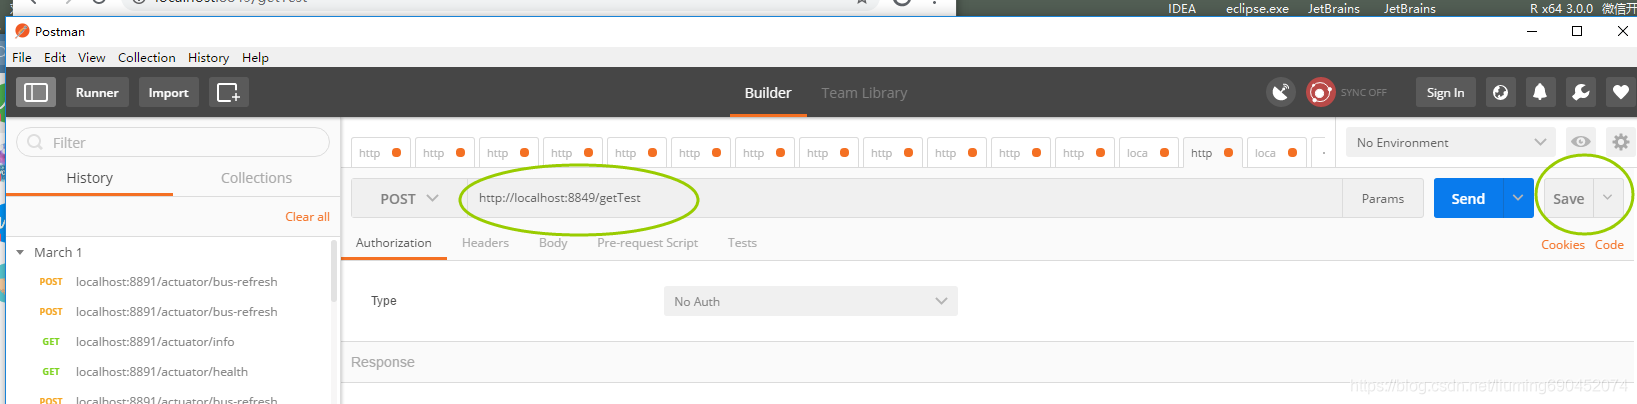1637x404 pixels.
Task: Click the Runner button
Action: [97, 92]
